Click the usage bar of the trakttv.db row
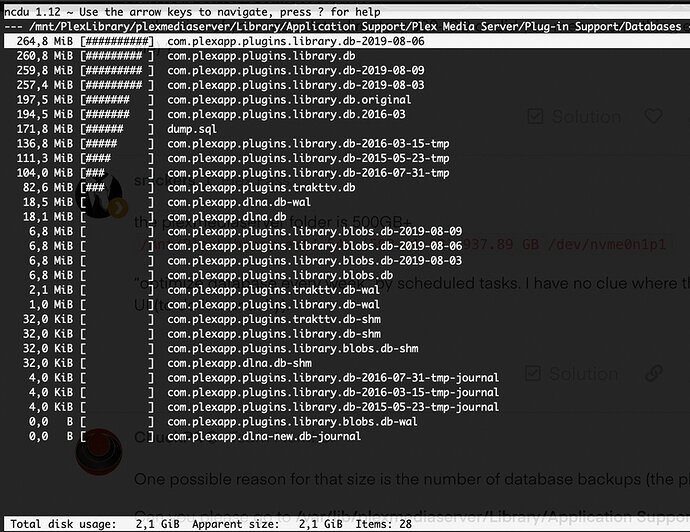The width and height of the screenshot is (690, 532). [117, 187]
